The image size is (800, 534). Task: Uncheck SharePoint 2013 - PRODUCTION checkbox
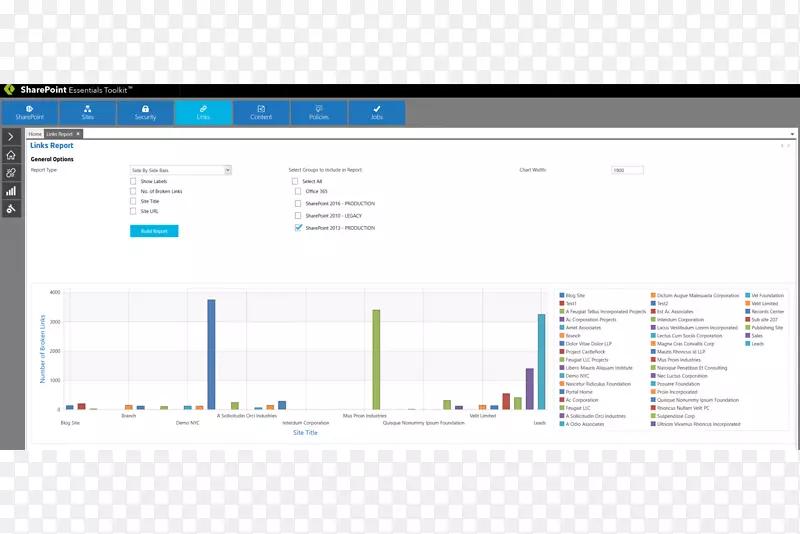pos(298,228)
